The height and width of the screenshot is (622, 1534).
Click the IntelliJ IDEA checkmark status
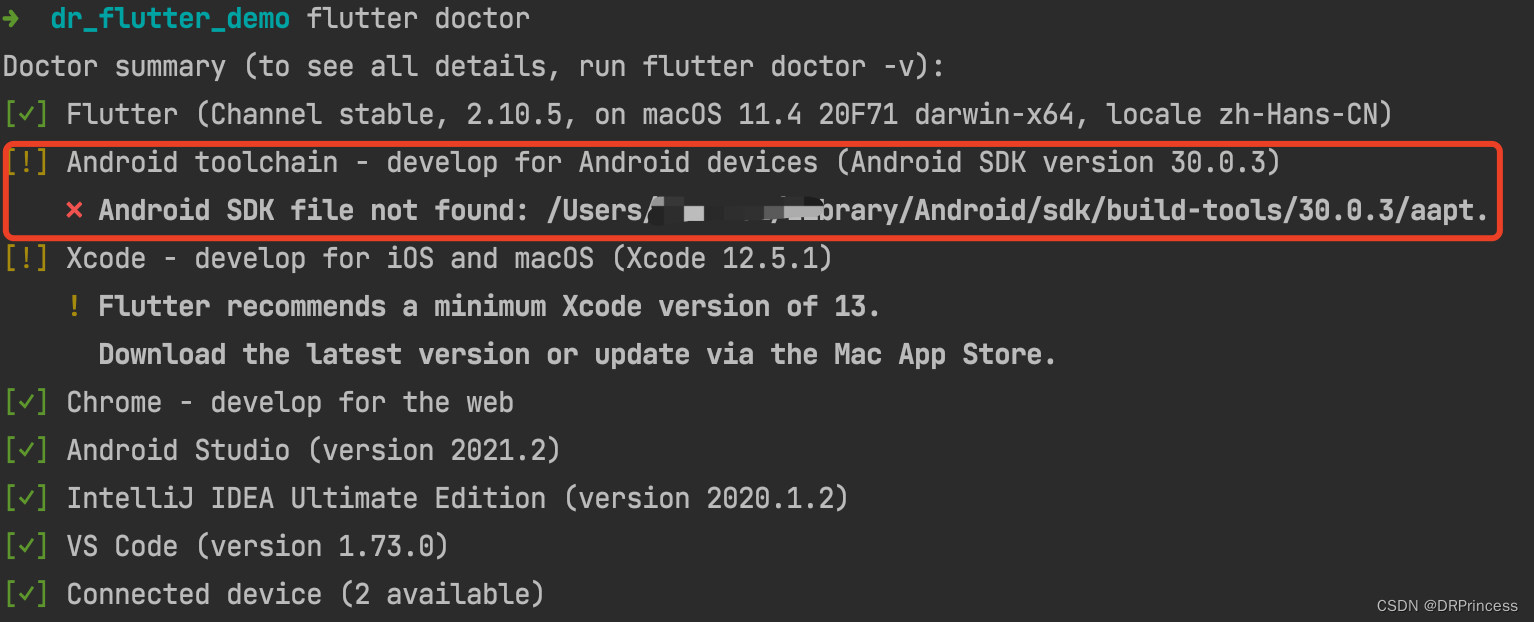pos(26,498)
